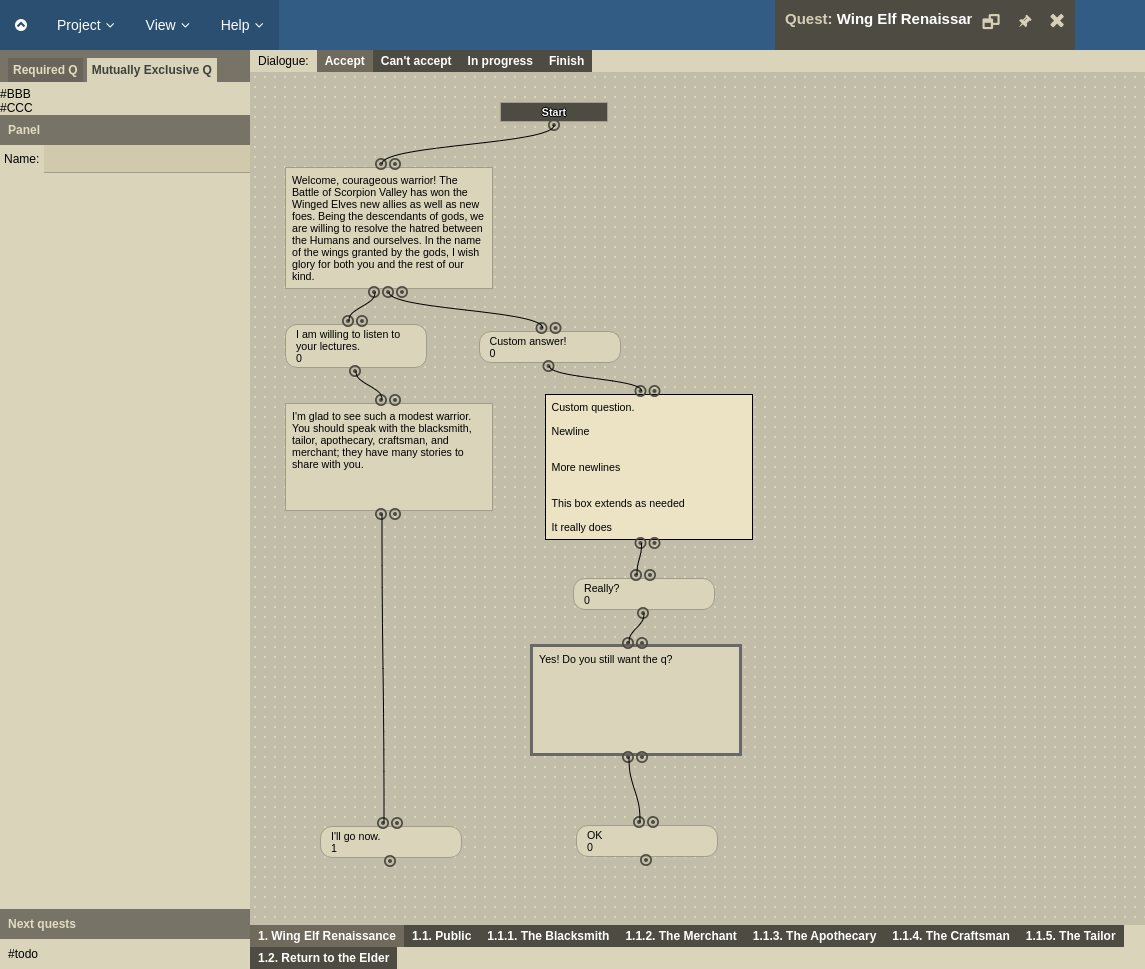Open the Help dropdown menu
Viewport: 1145px width, 969px height.
[x=242, y=25]
